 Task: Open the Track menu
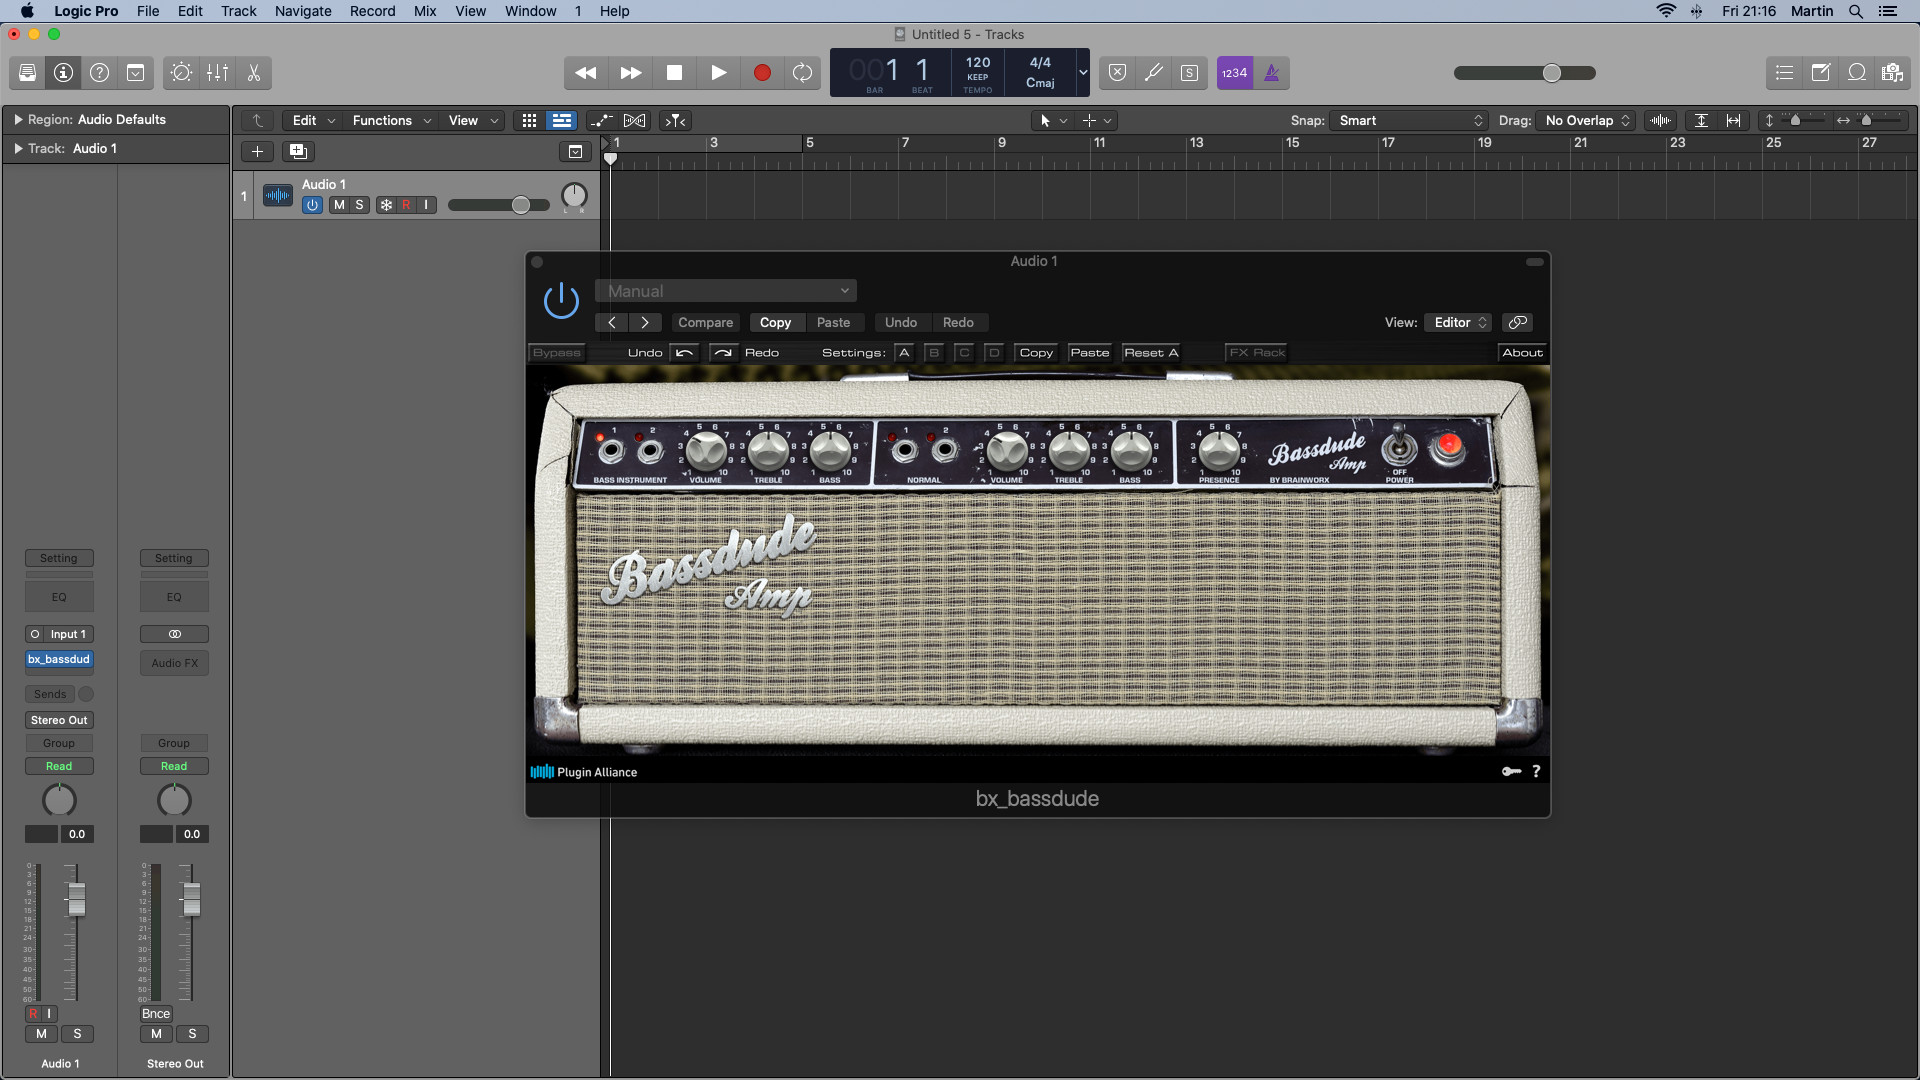[239, 11]
